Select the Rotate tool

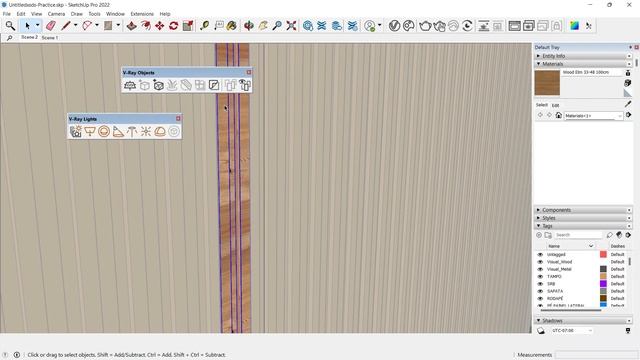click(x=173, y=26)
